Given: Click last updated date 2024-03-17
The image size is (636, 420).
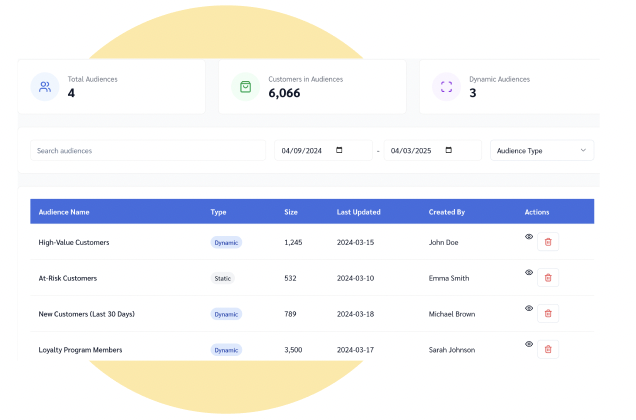Looking at the screenshot, I should click(355, 349).
